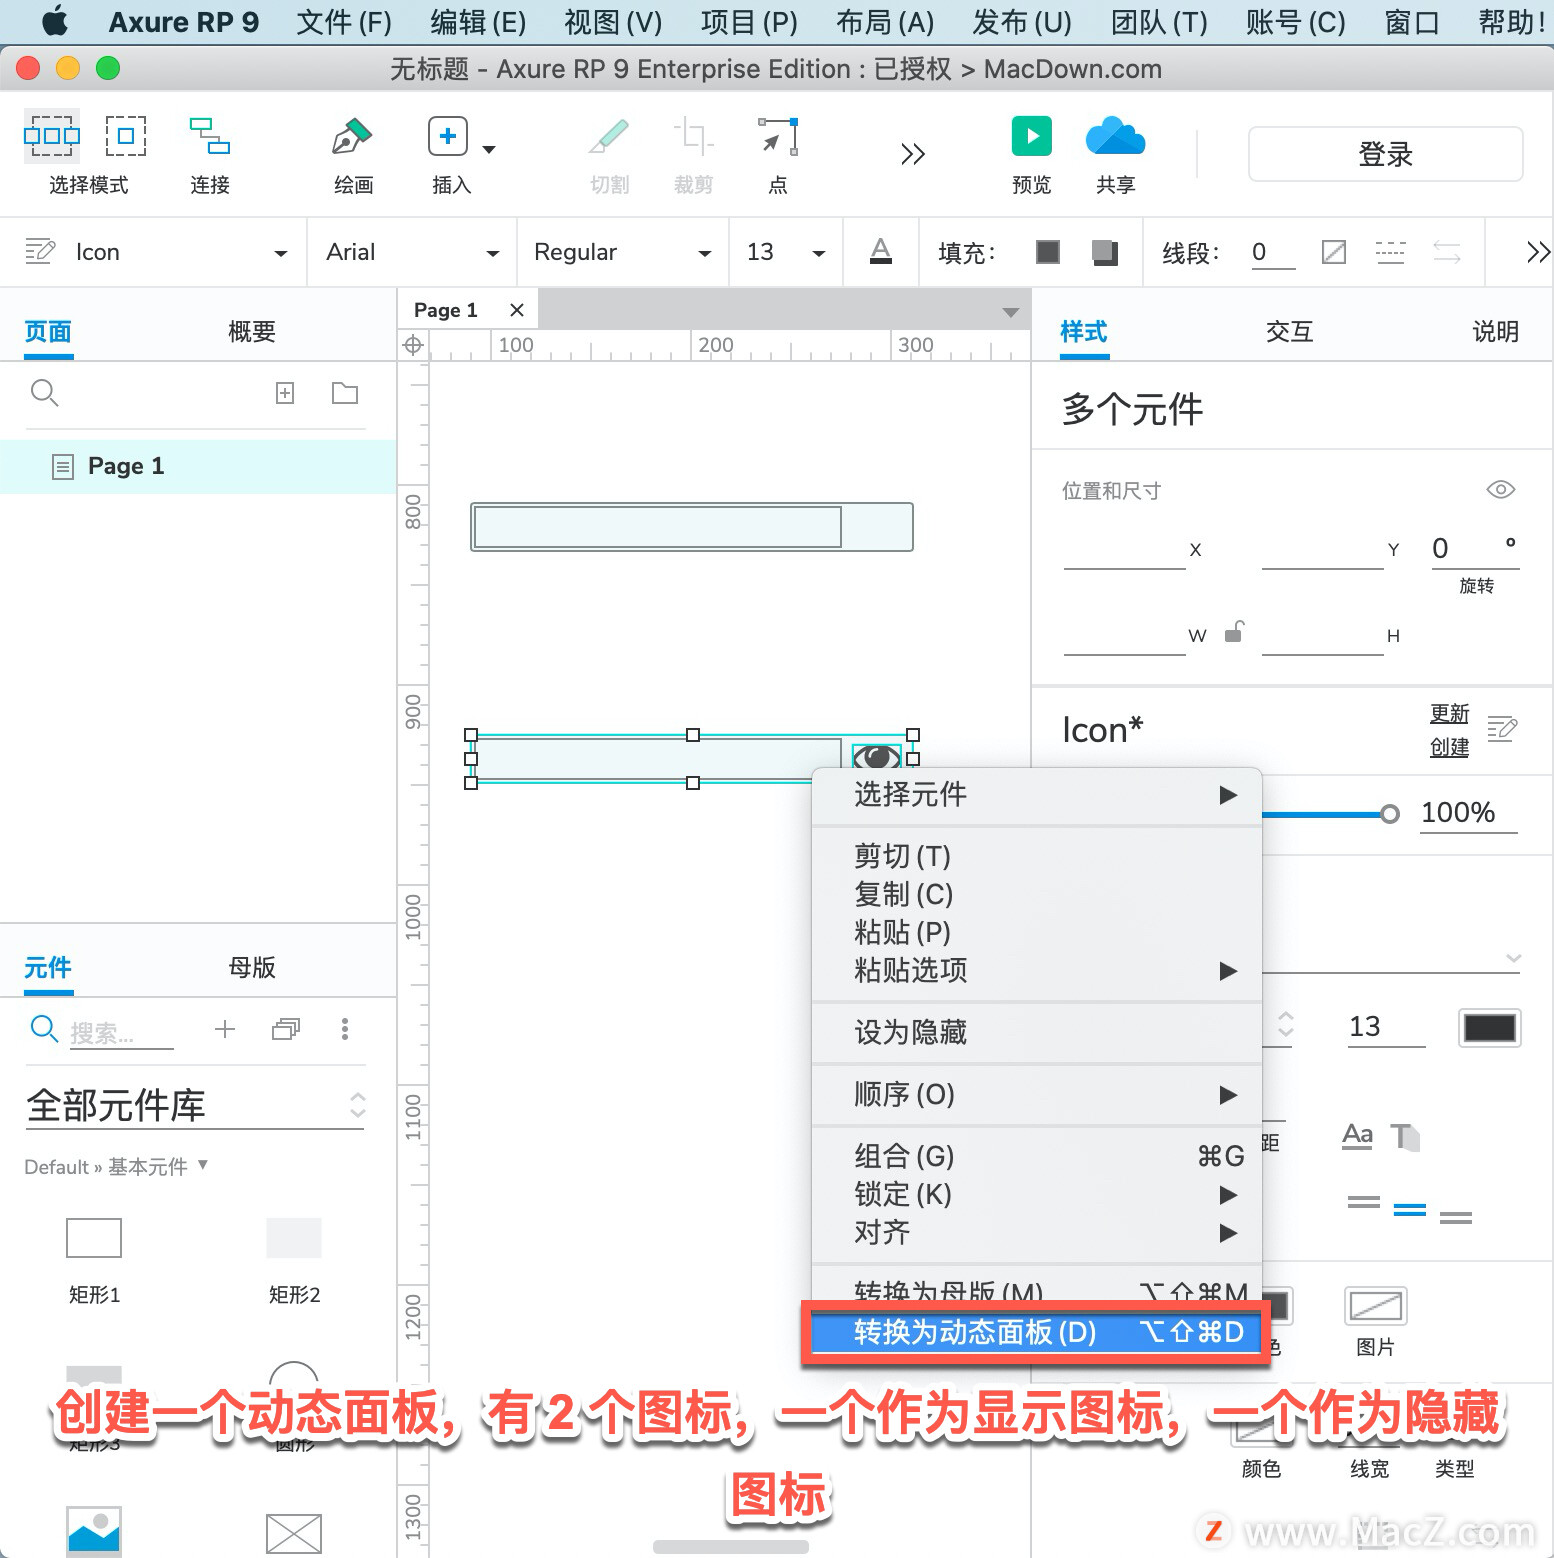Open the Regular font weight dropdown

tap(705, 253)
